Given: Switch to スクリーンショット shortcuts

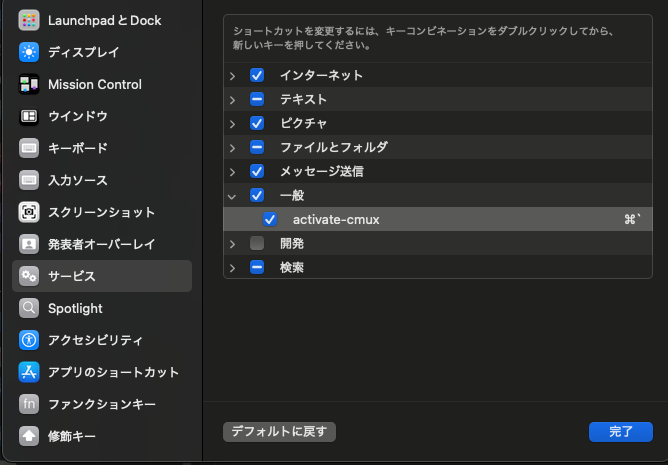Looking at the screenshot, I should pyautogui.click(x=102, y=212).
